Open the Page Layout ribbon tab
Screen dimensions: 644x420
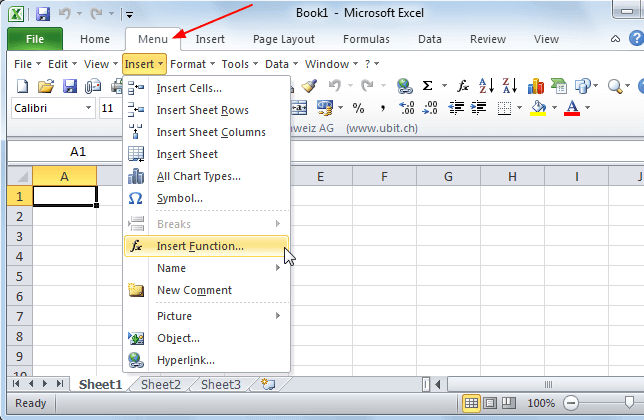[x=284, y=39]
